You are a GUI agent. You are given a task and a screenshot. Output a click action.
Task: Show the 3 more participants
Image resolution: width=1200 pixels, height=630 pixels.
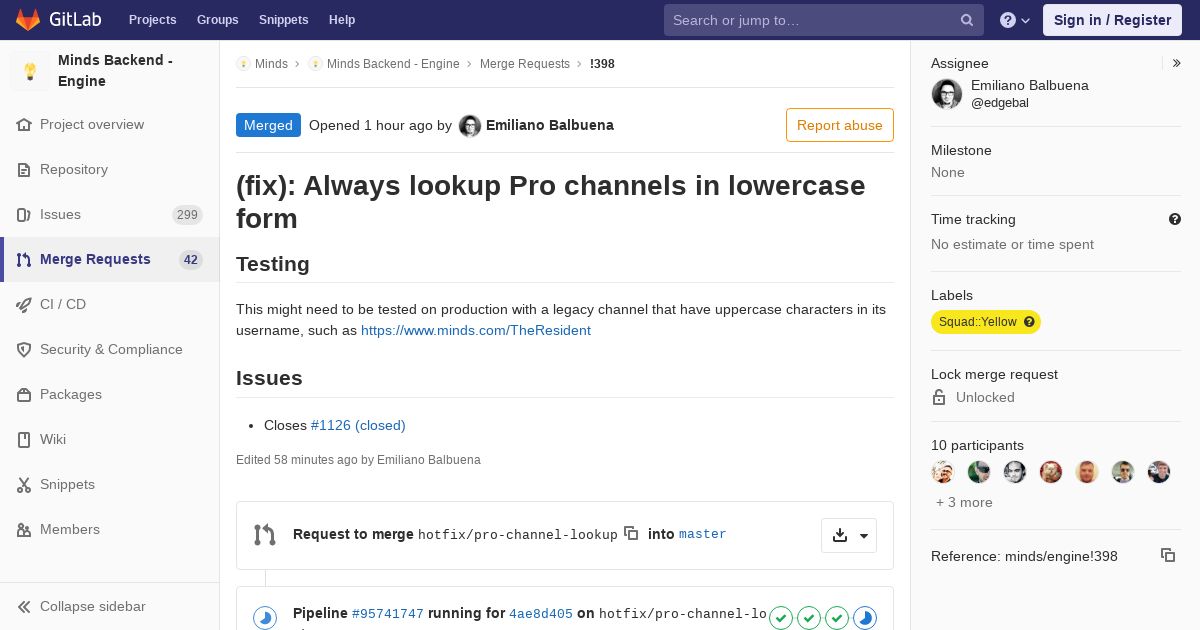click(964, 502)
